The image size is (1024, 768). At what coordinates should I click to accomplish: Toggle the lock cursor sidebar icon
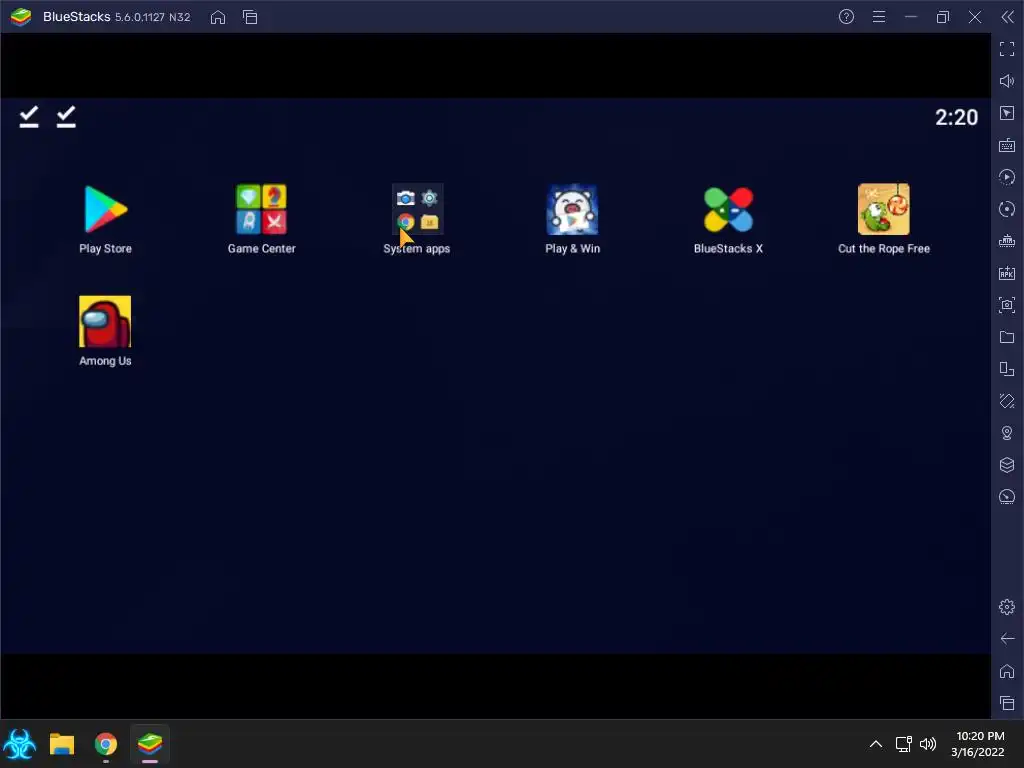[1007, 113]
